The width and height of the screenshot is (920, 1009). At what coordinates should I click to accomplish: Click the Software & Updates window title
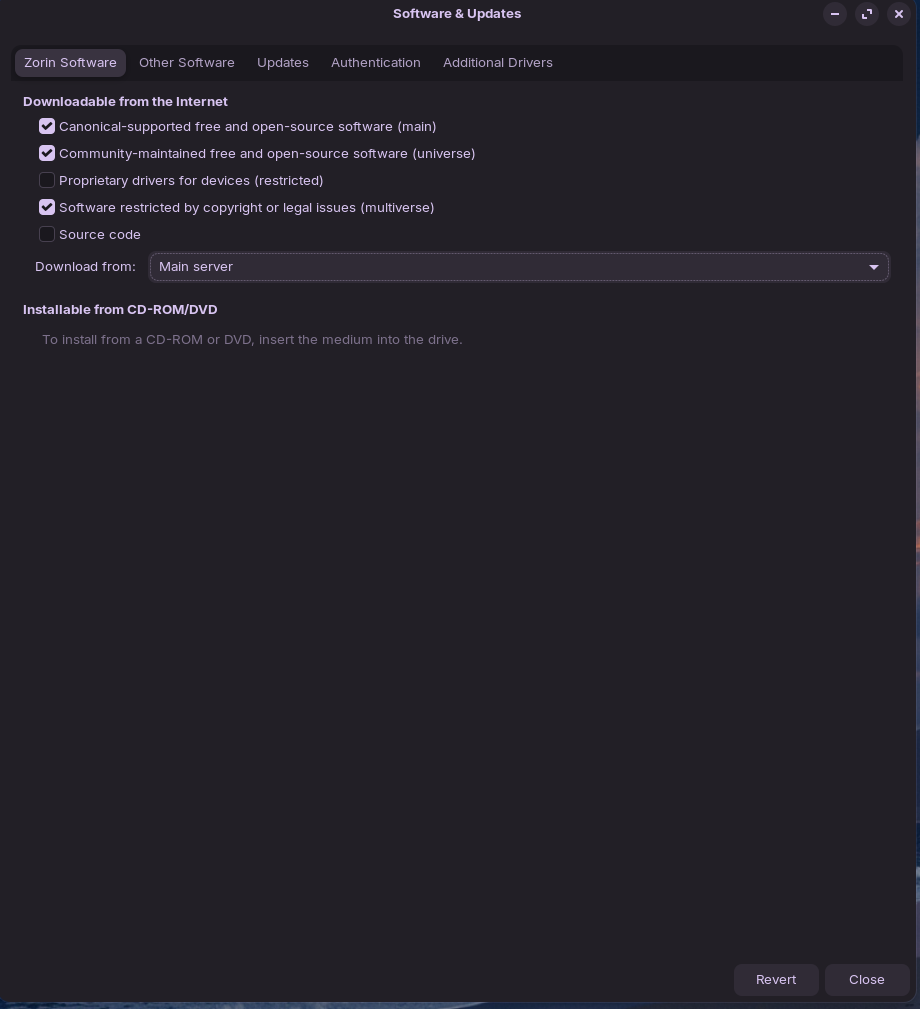(x=457, y=14)
